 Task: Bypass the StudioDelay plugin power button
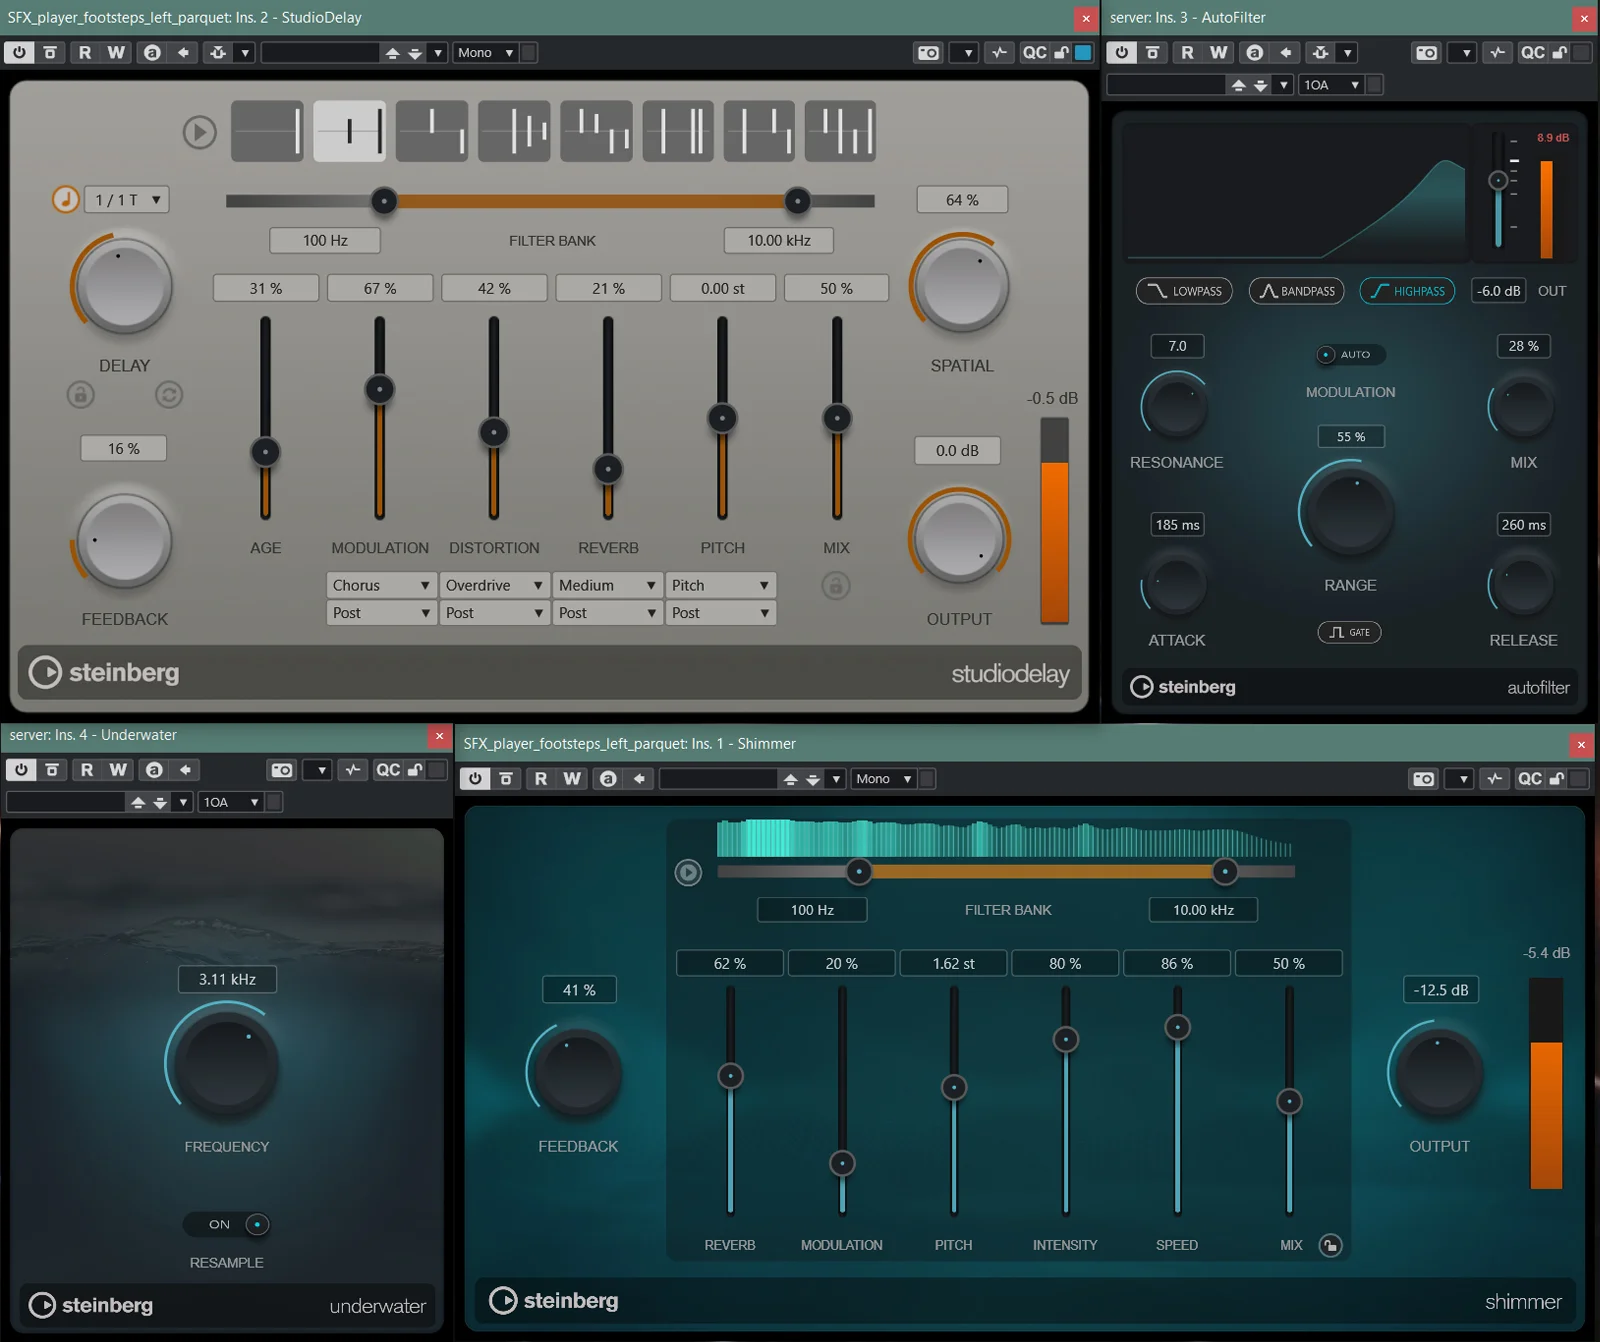click(19, 53)
